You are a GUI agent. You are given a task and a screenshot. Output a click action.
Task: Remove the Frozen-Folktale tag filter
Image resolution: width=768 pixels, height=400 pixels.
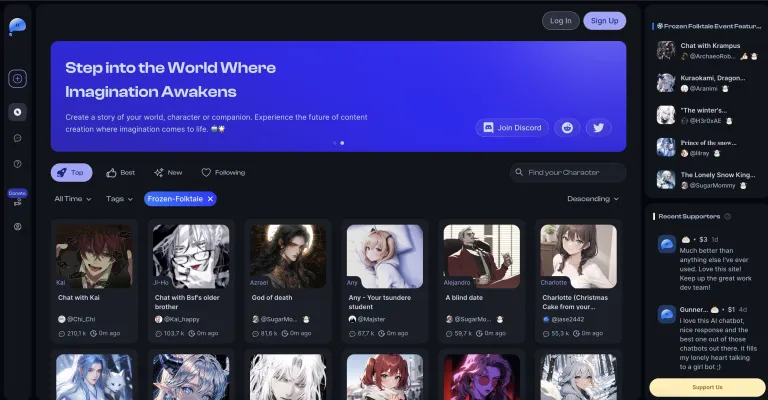pyautogui.click(x=210, y=199)
